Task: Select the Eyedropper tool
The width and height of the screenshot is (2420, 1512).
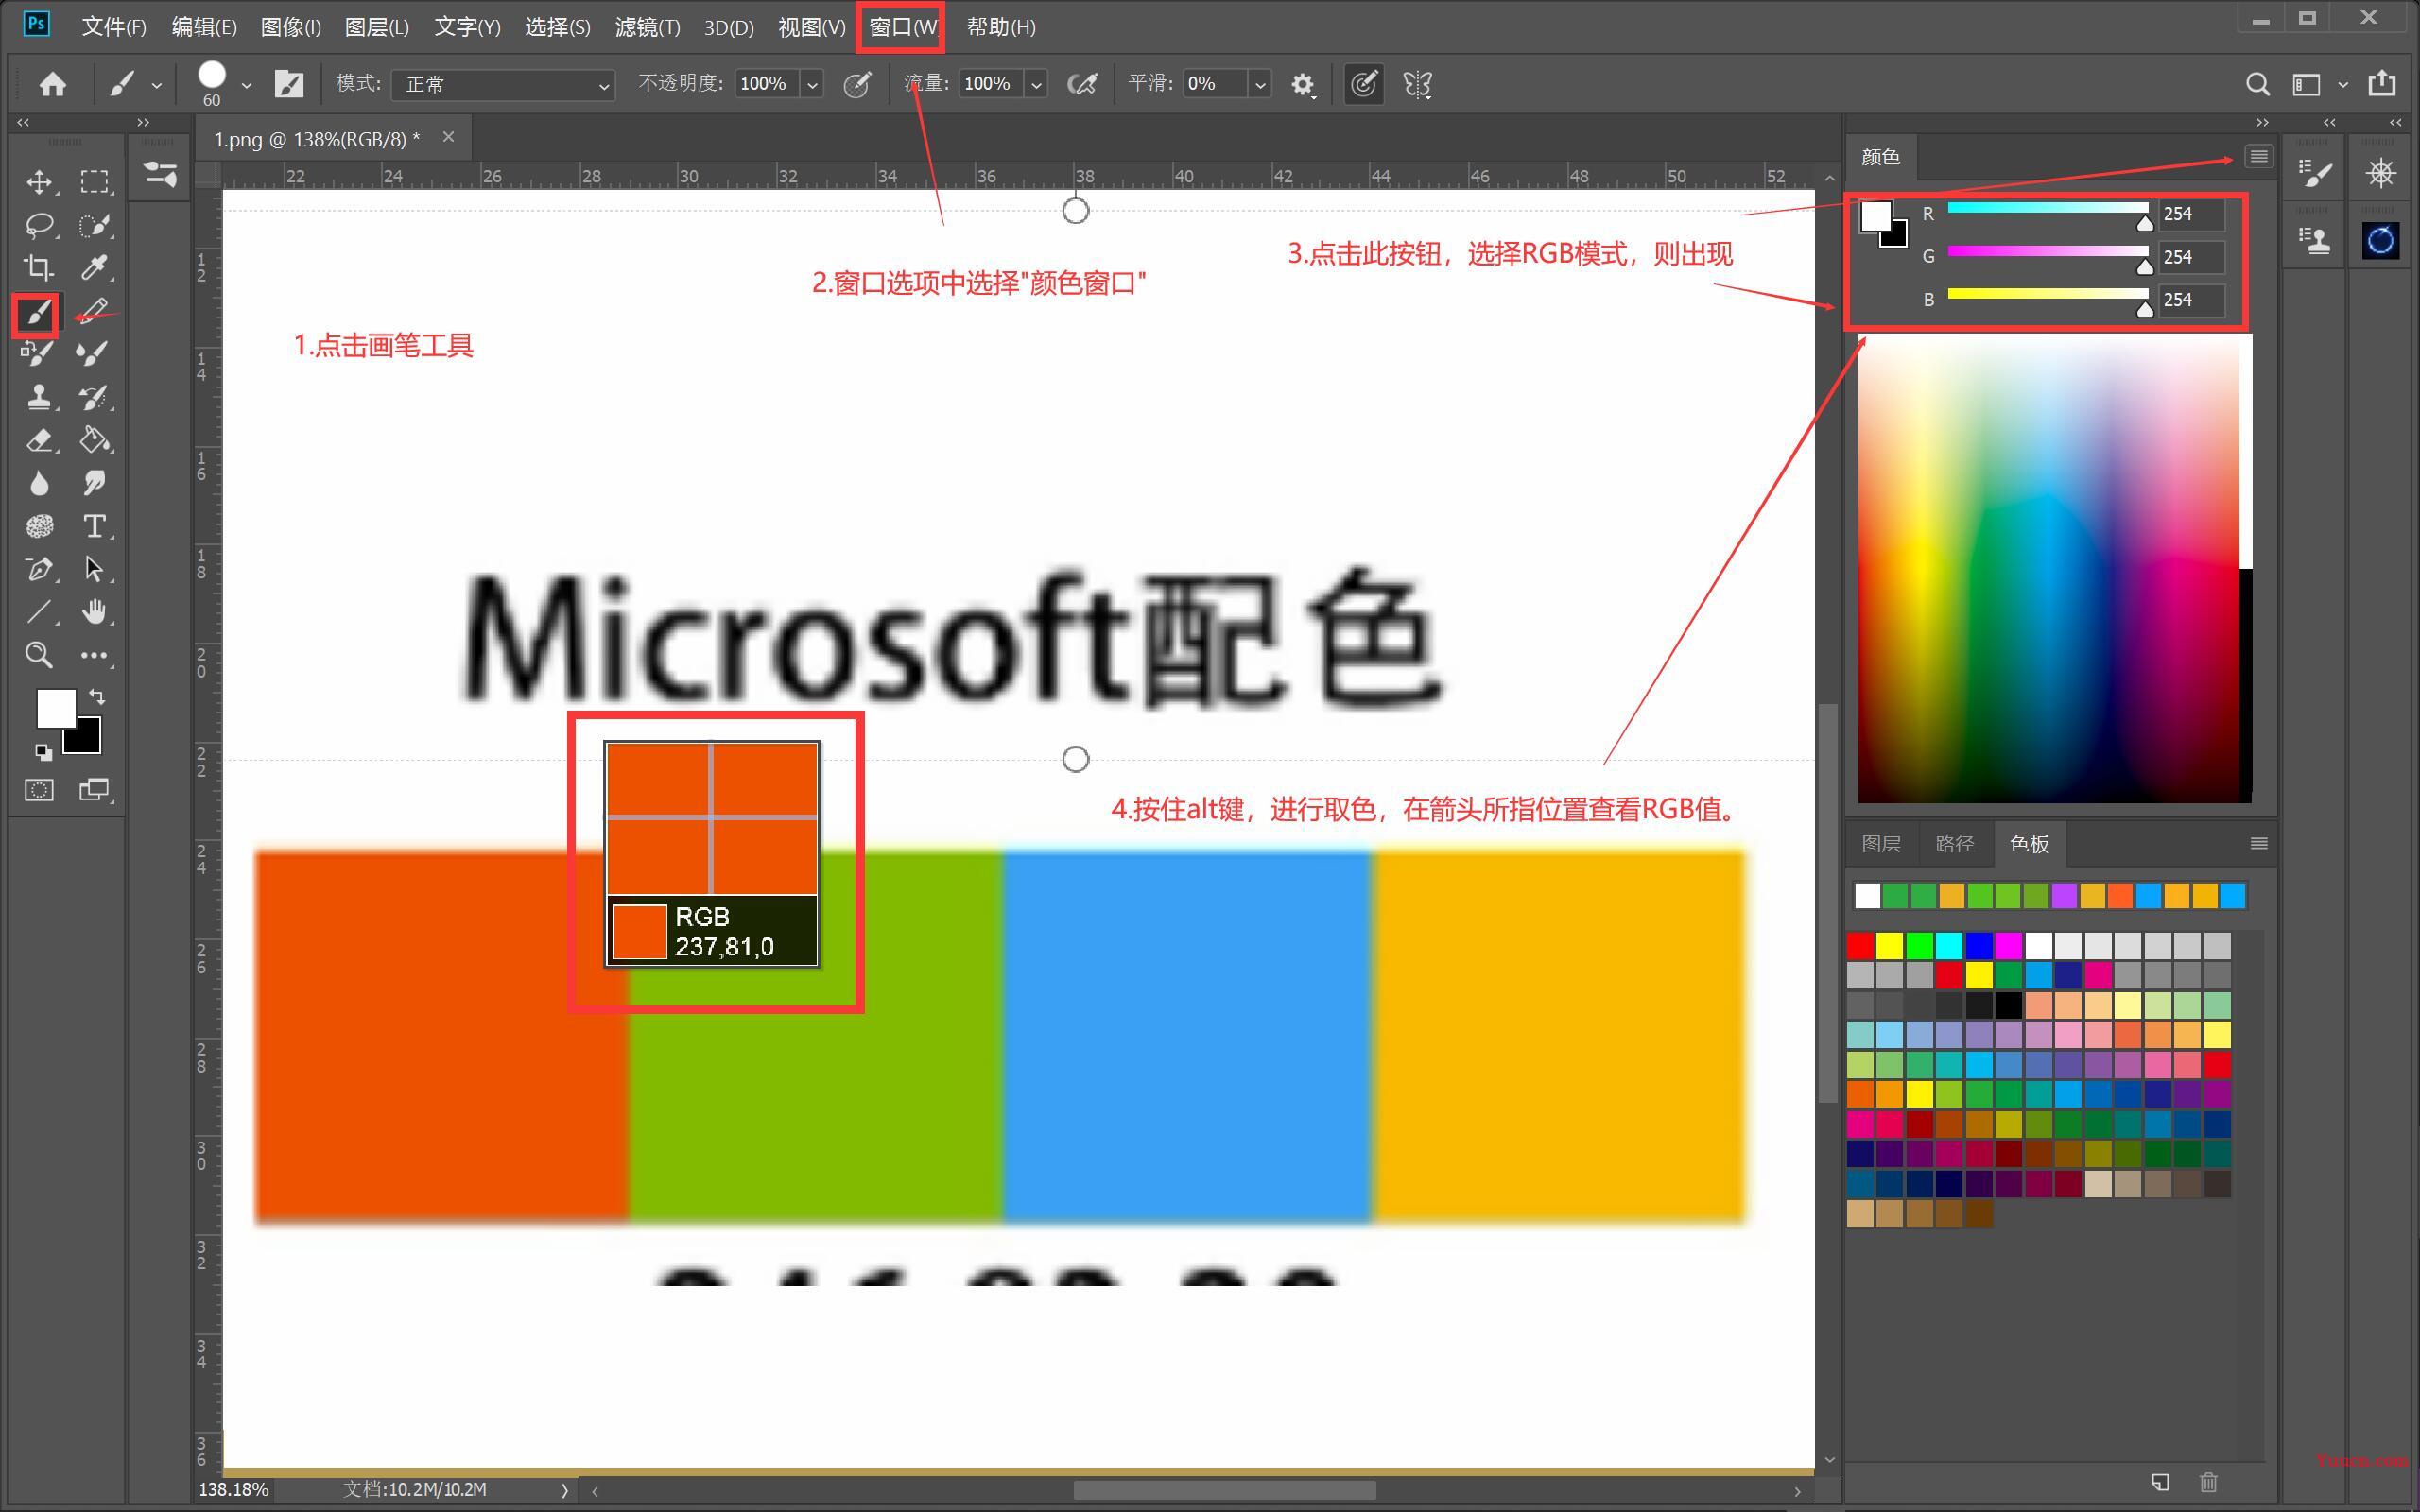Action: pos(95,268)
